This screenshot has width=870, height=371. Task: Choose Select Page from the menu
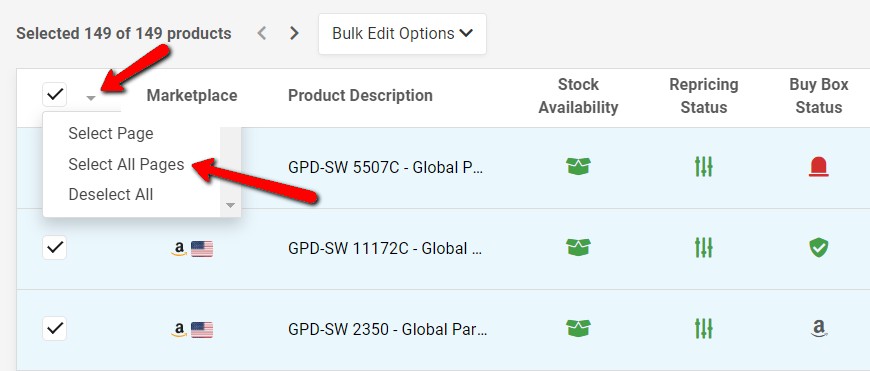[x=110, y=134]
